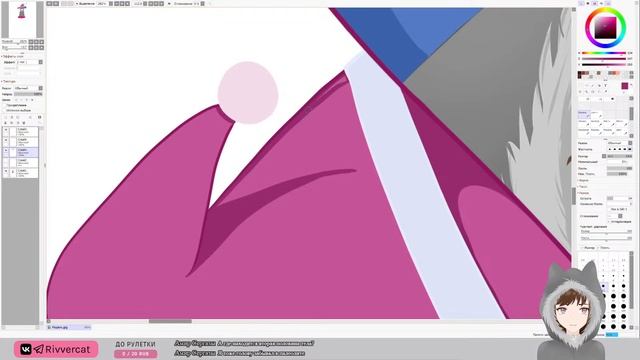Select the highlighted brush size dot

coord(603,286)
